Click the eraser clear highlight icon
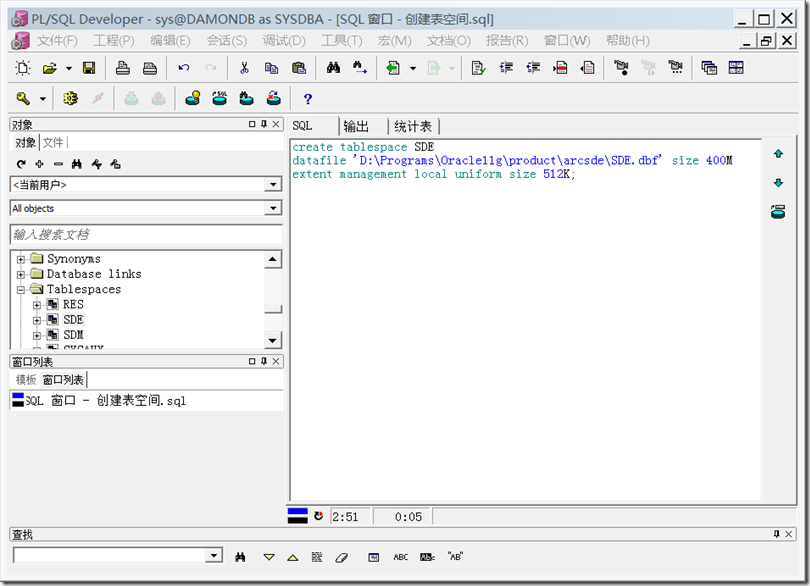810x586 pixels. coord(341,557)
